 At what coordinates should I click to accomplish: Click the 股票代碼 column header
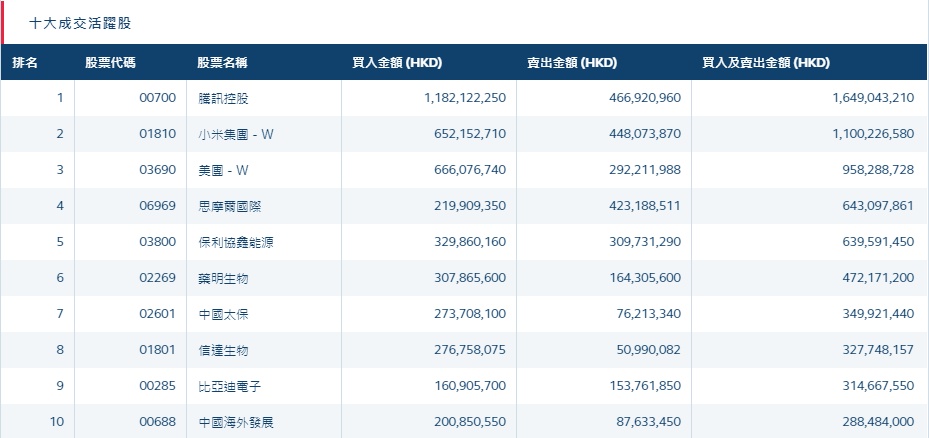pos(110,63)
